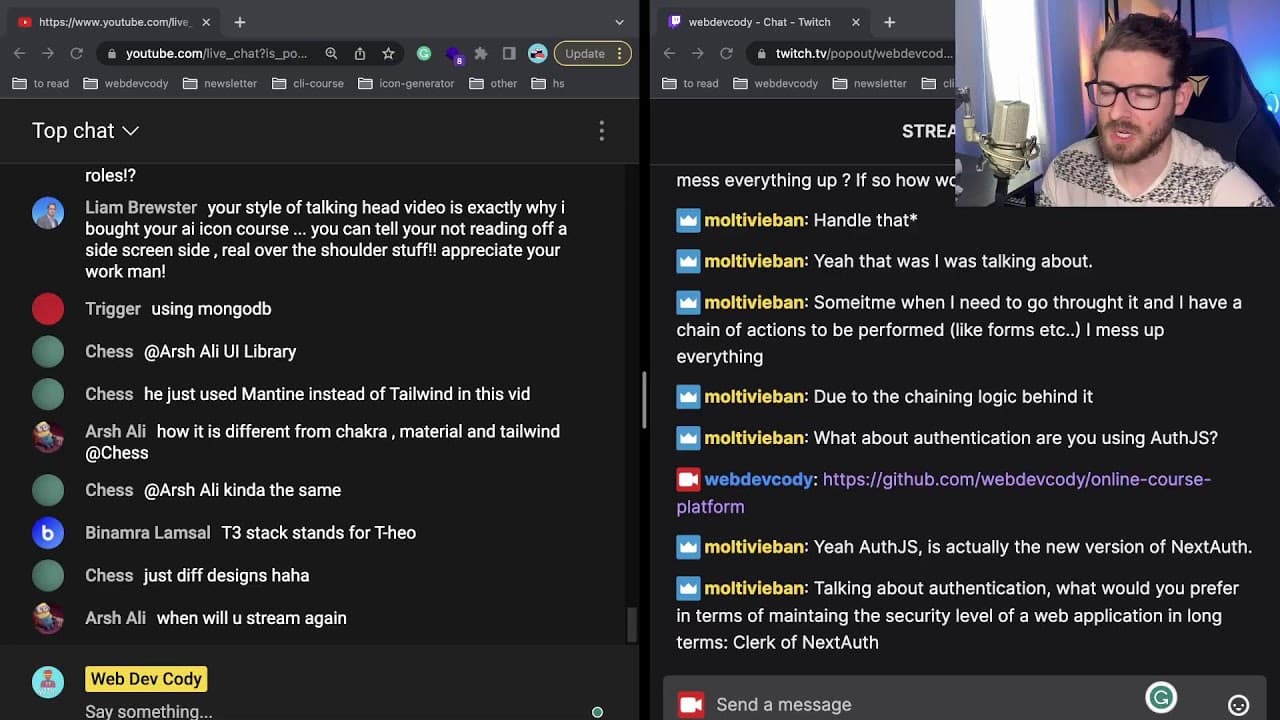Switch to the webdevcody Twitch chat tab
The height and width of the screenshot is (720, 1280).
click(760, 22)
